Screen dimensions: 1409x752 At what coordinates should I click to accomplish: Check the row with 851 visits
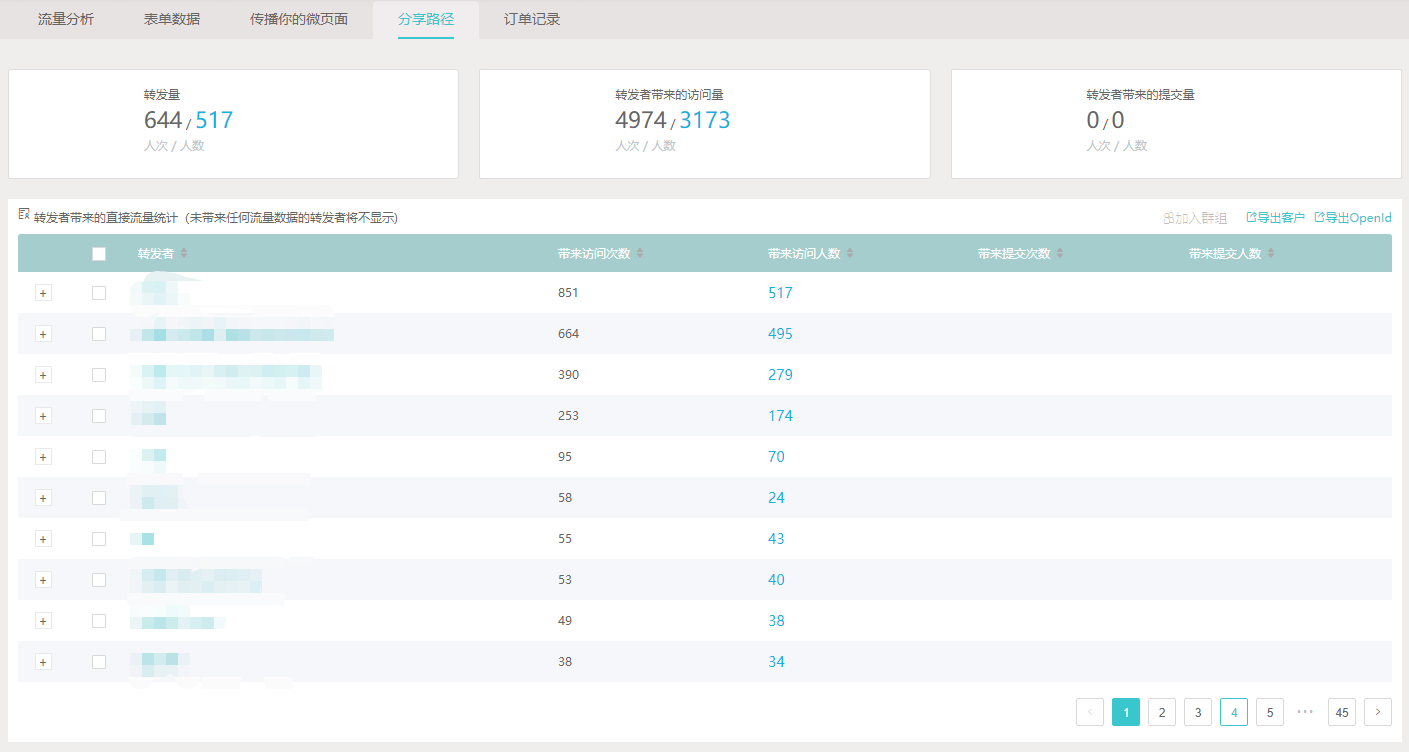(99, 293)
